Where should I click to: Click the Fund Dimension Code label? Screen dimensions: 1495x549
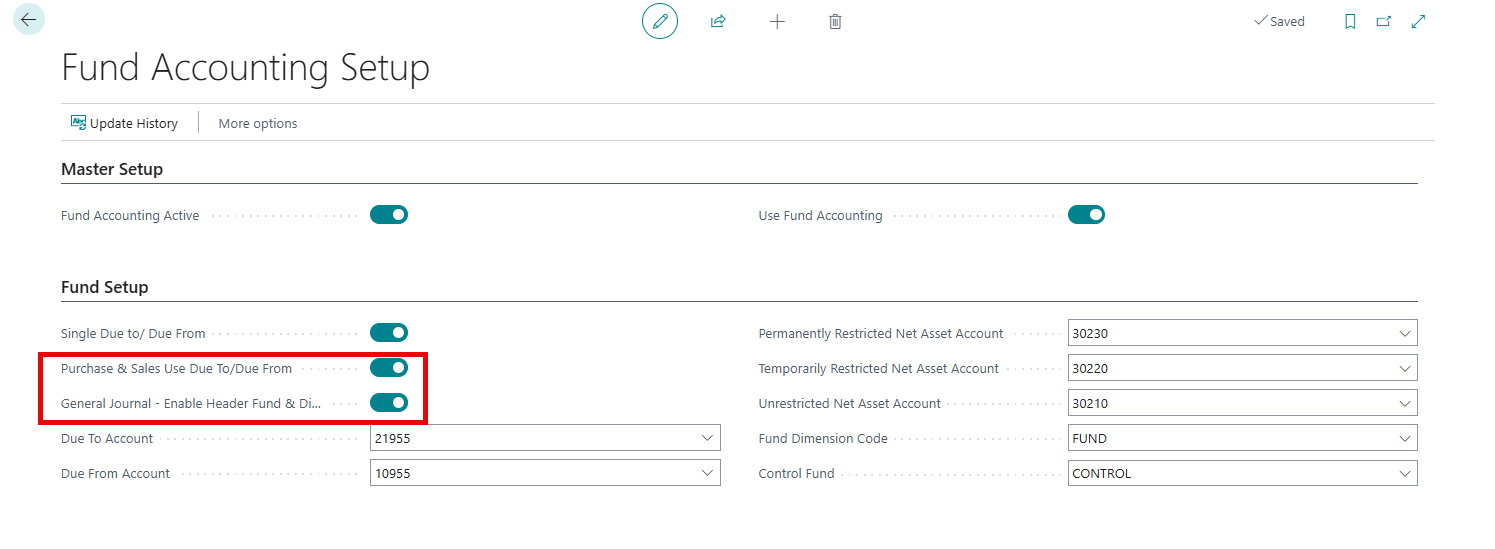[823, 438]
